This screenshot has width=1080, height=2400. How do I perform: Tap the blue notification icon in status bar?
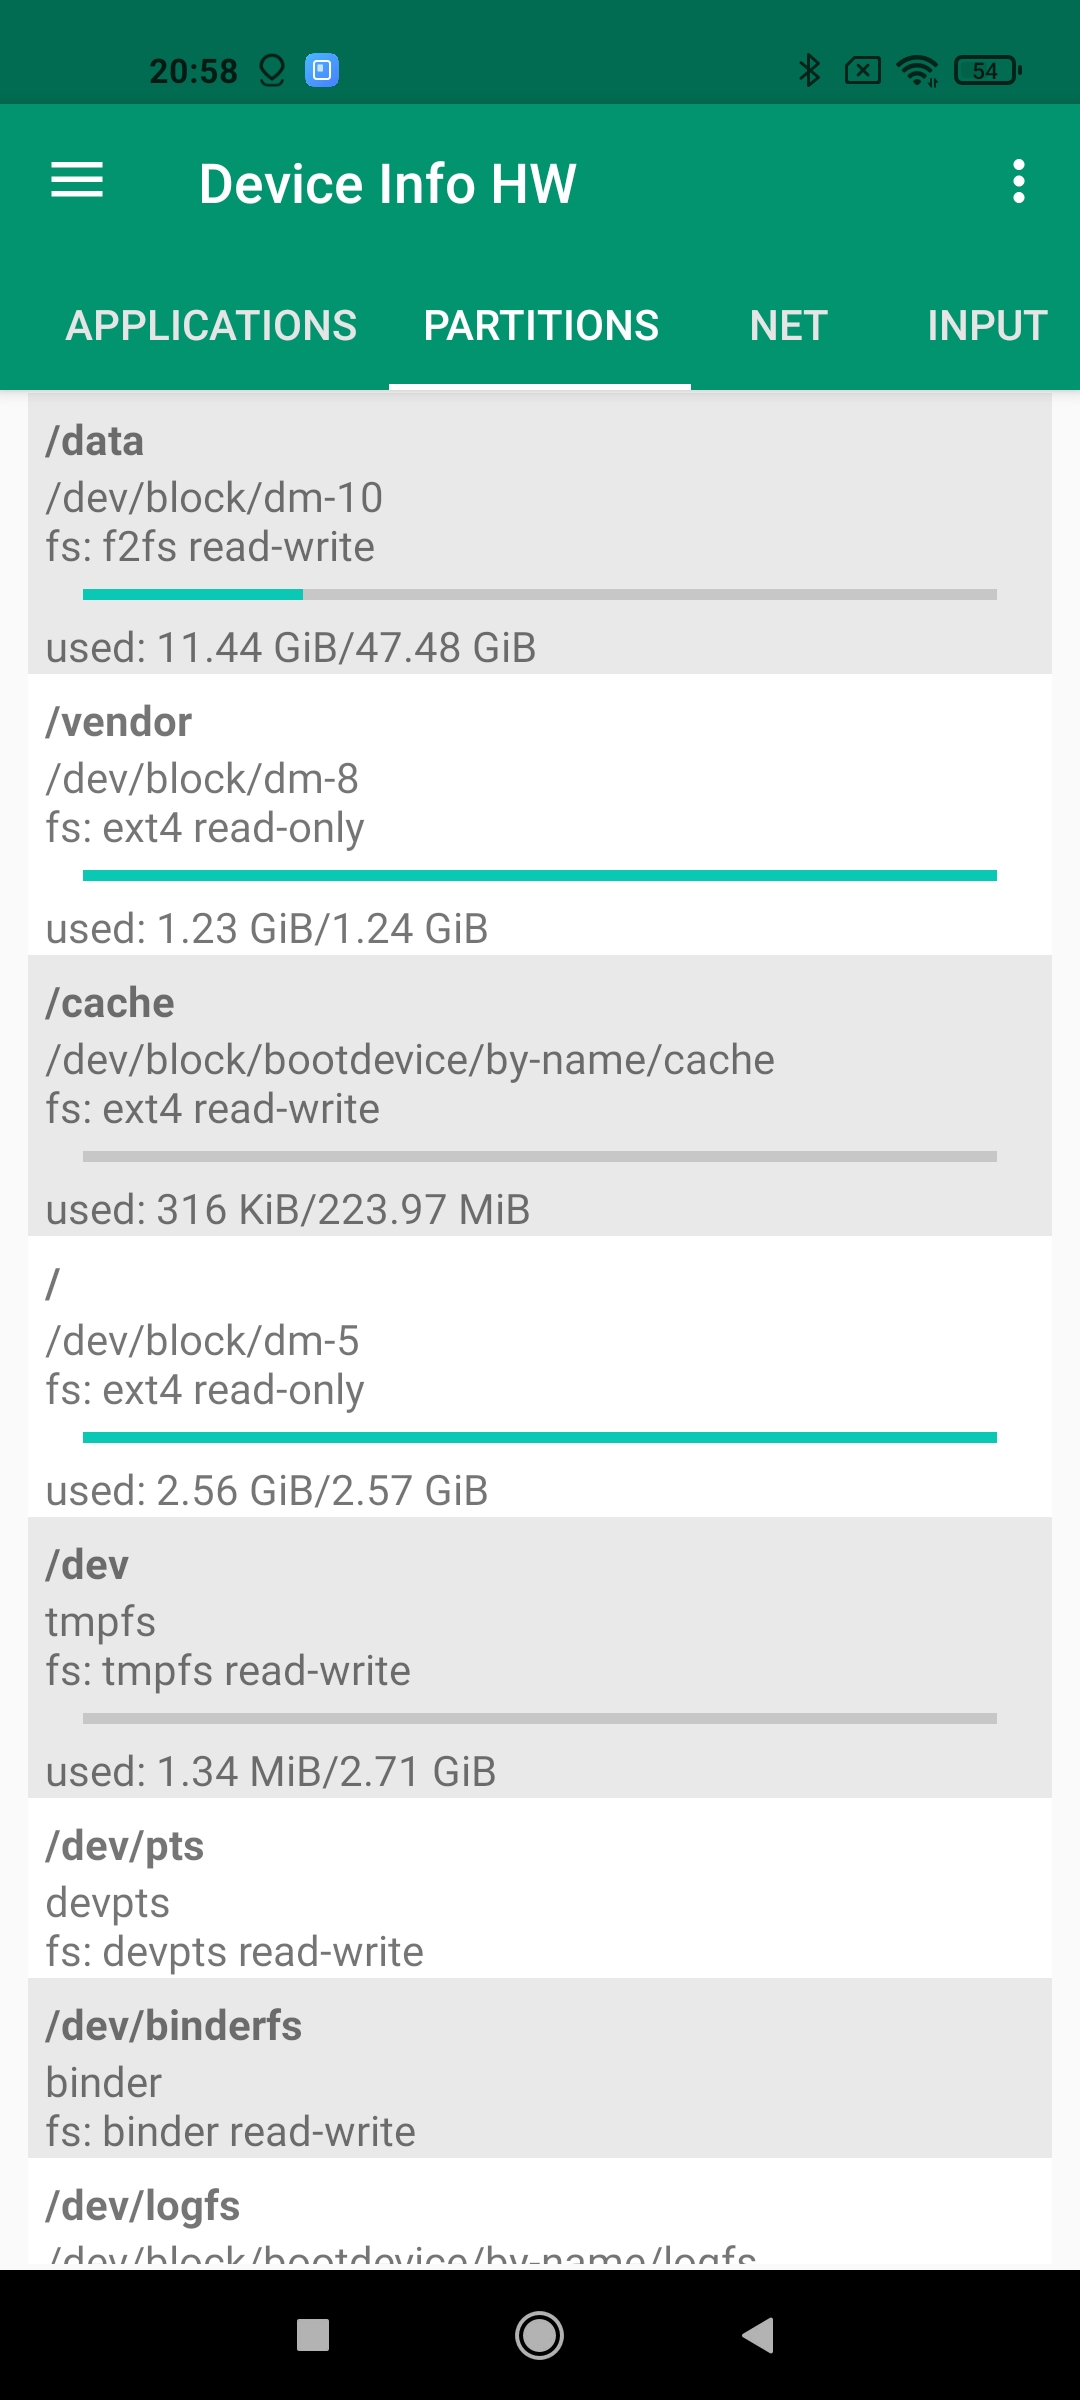coord(322,70)
